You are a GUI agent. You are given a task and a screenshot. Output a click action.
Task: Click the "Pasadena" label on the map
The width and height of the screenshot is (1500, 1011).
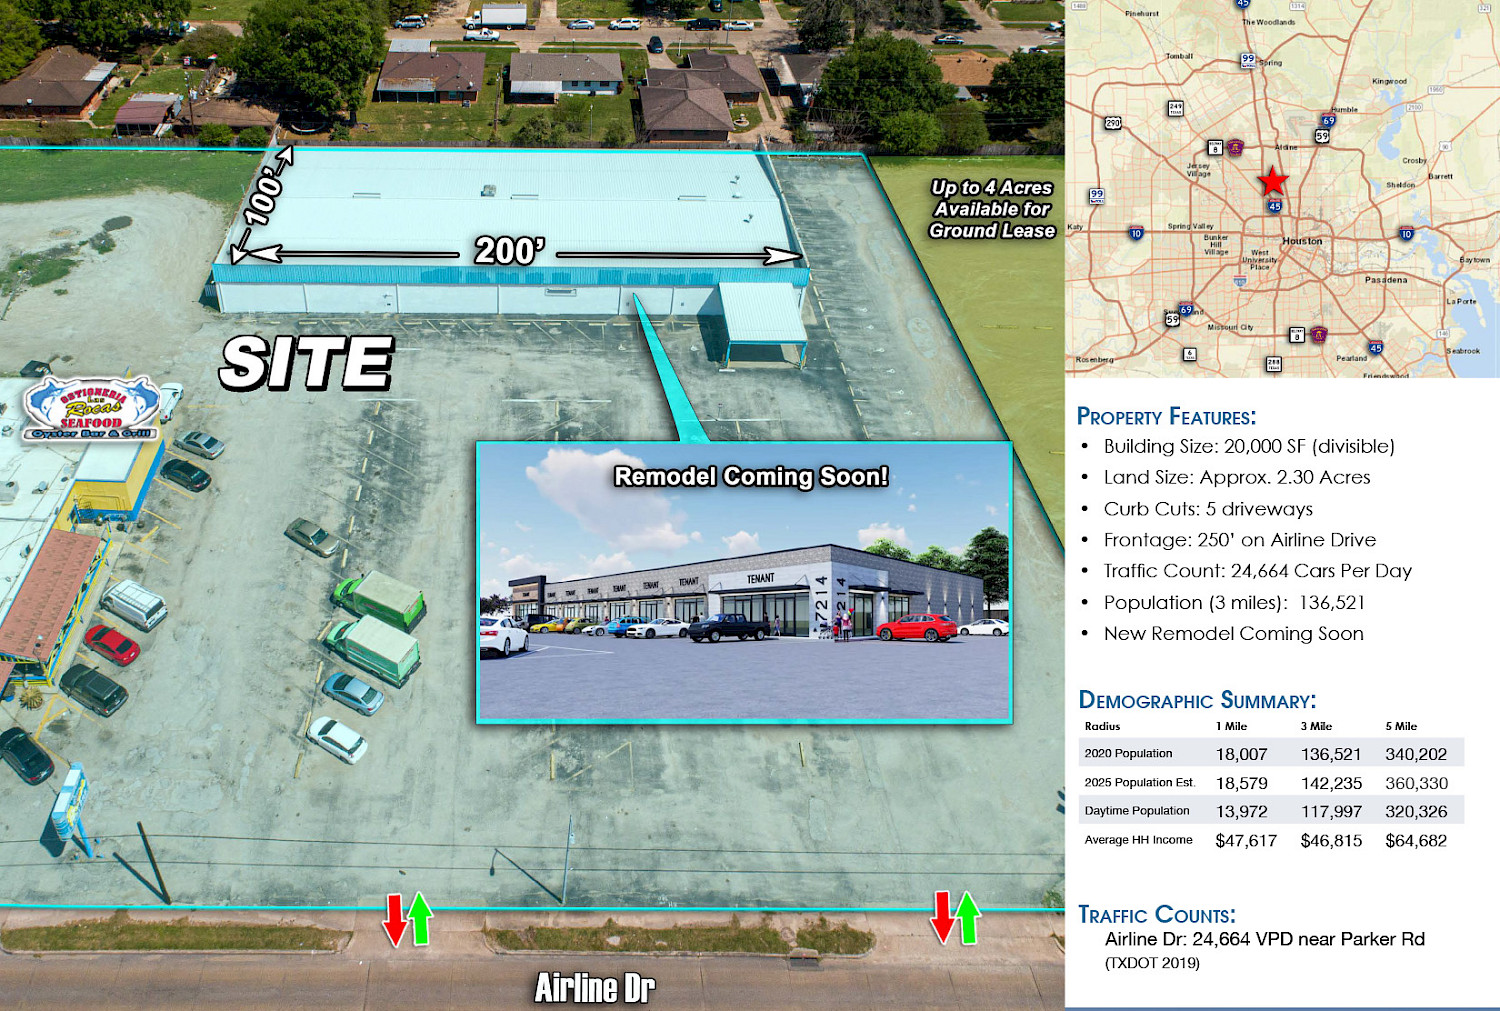(1385, 280)
